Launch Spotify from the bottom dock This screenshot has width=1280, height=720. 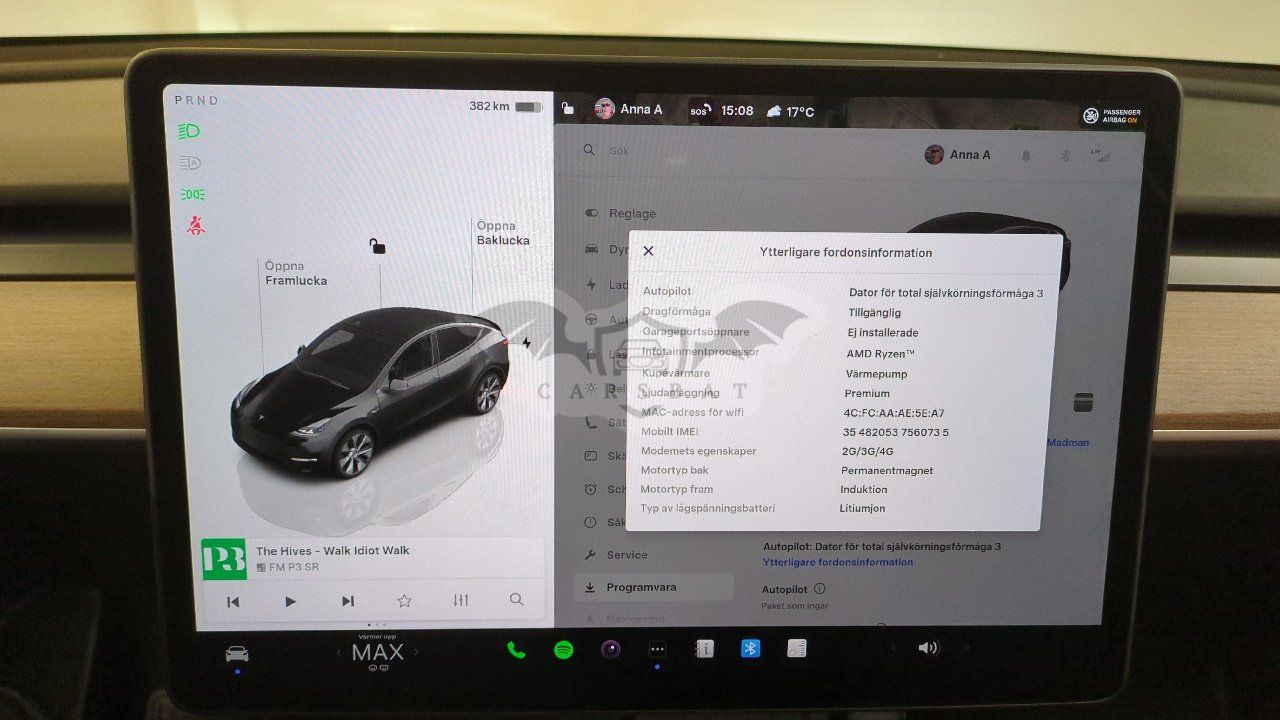(564, 649)
